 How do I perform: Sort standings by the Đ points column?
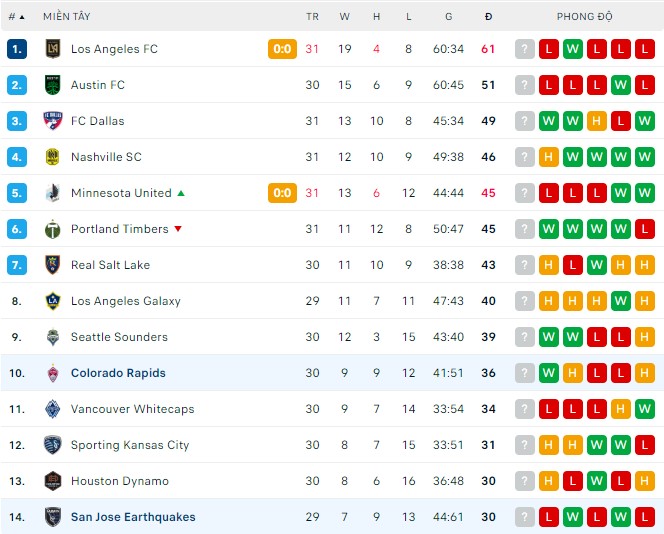pyautogui.click(x=488, y=17)
